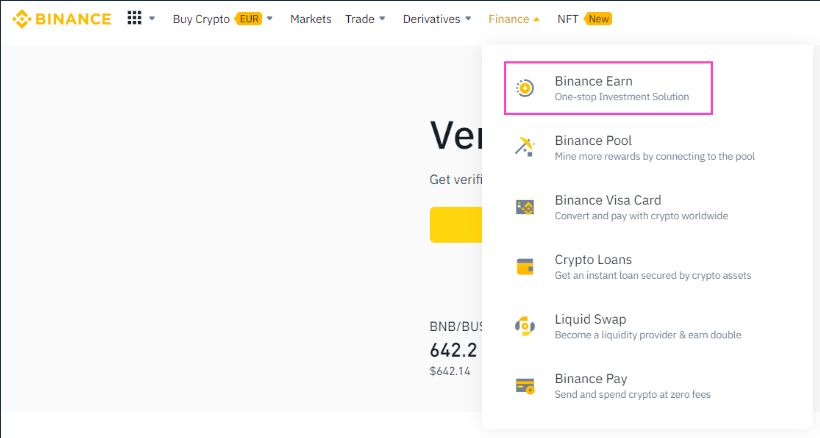
Task: Click the Binance Pay card icon
Action: click(x=525, y=386)
